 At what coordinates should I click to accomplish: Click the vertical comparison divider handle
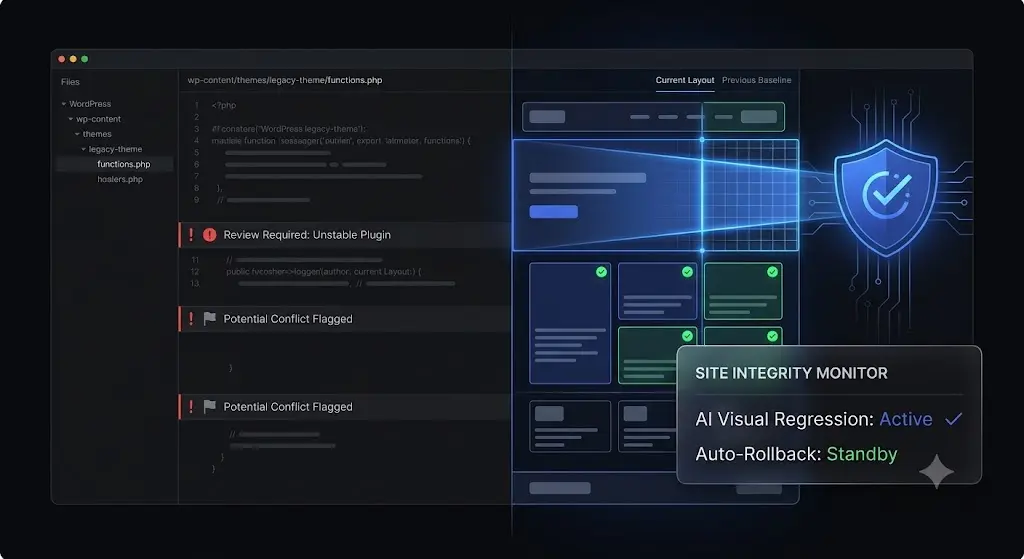(702, 195)
